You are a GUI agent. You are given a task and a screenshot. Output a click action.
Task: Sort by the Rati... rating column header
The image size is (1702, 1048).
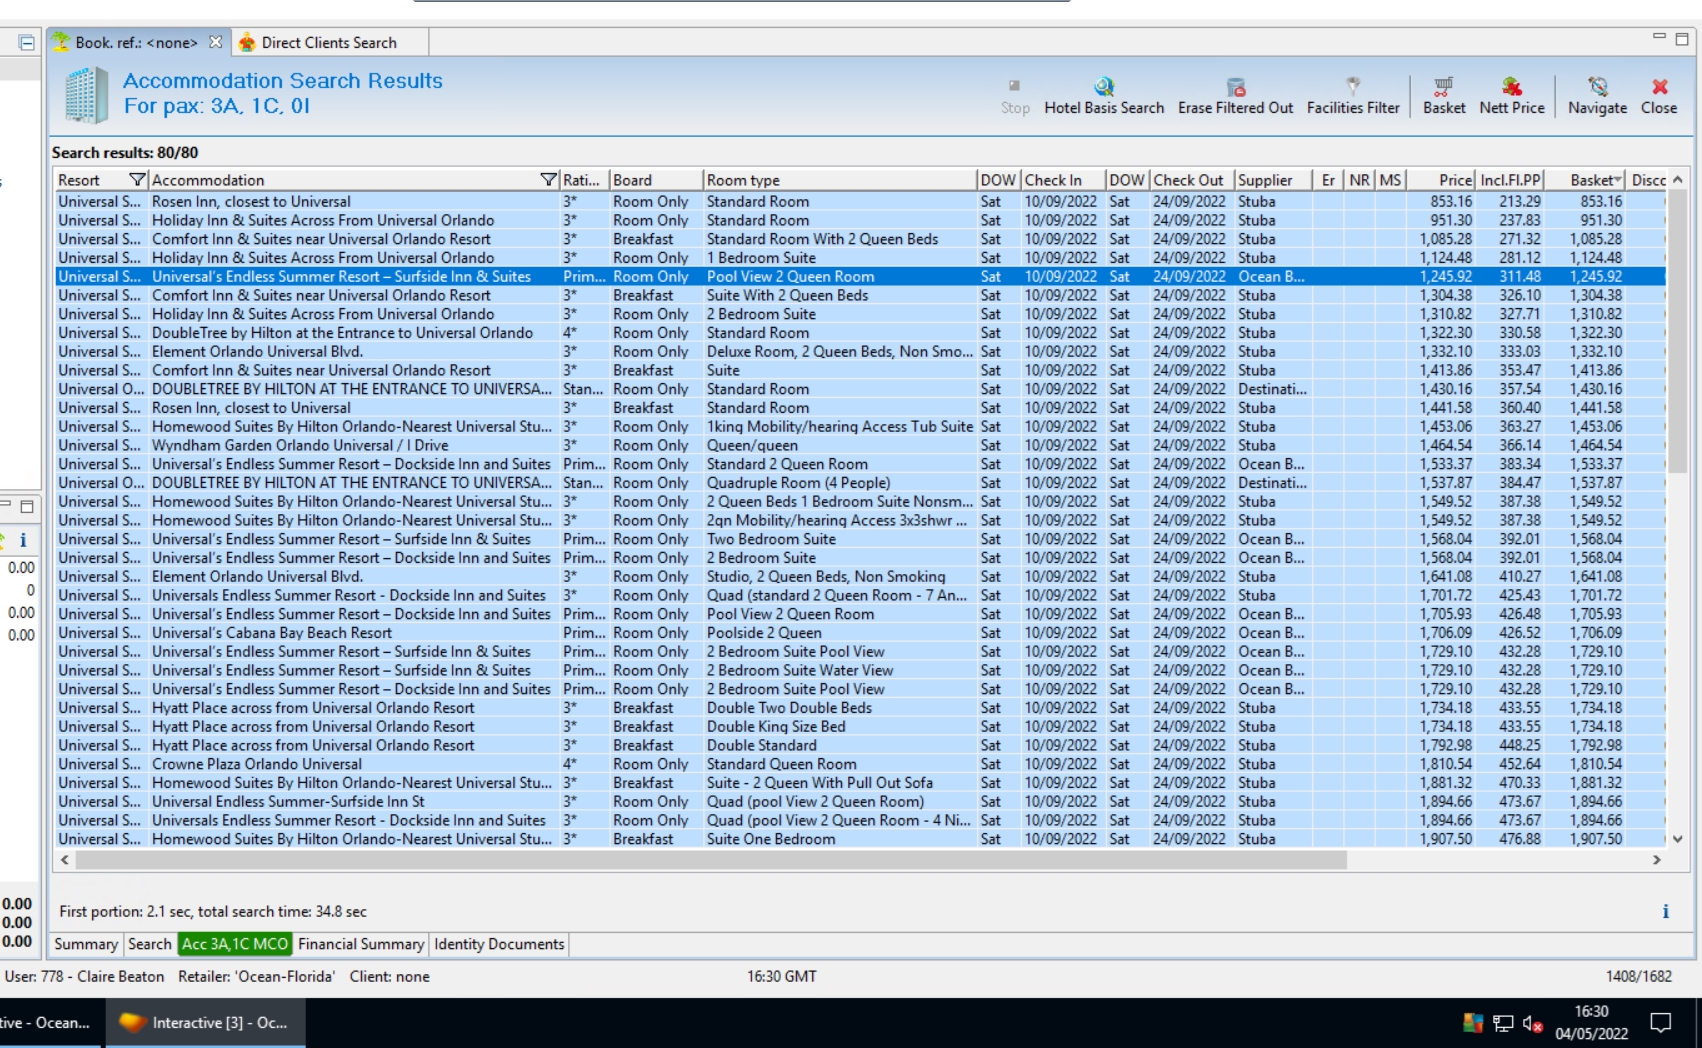tap(584, 180)
